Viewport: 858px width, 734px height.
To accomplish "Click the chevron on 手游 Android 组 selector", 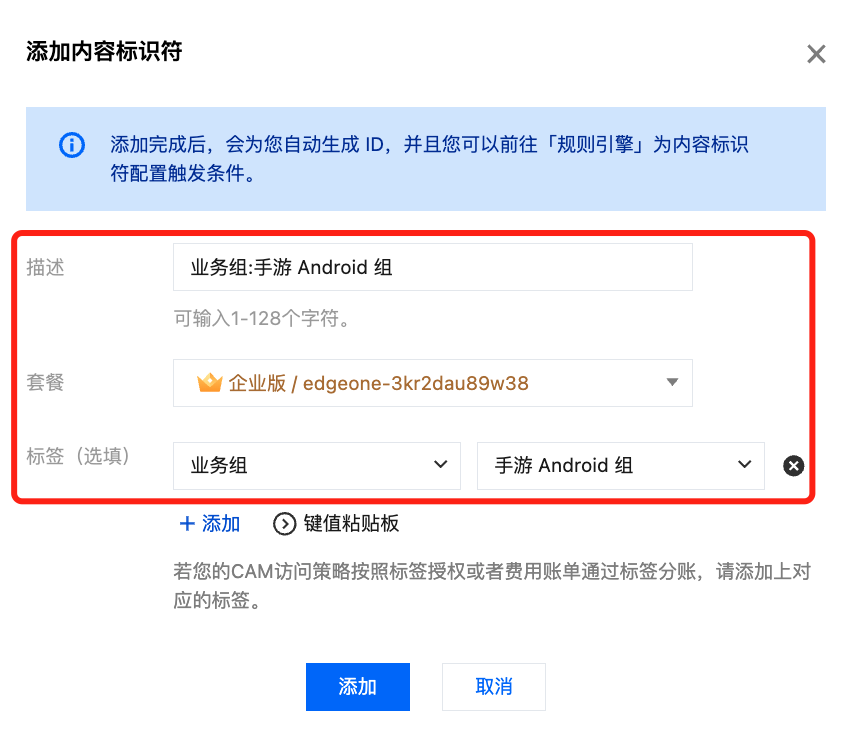I will pos(744,465).
